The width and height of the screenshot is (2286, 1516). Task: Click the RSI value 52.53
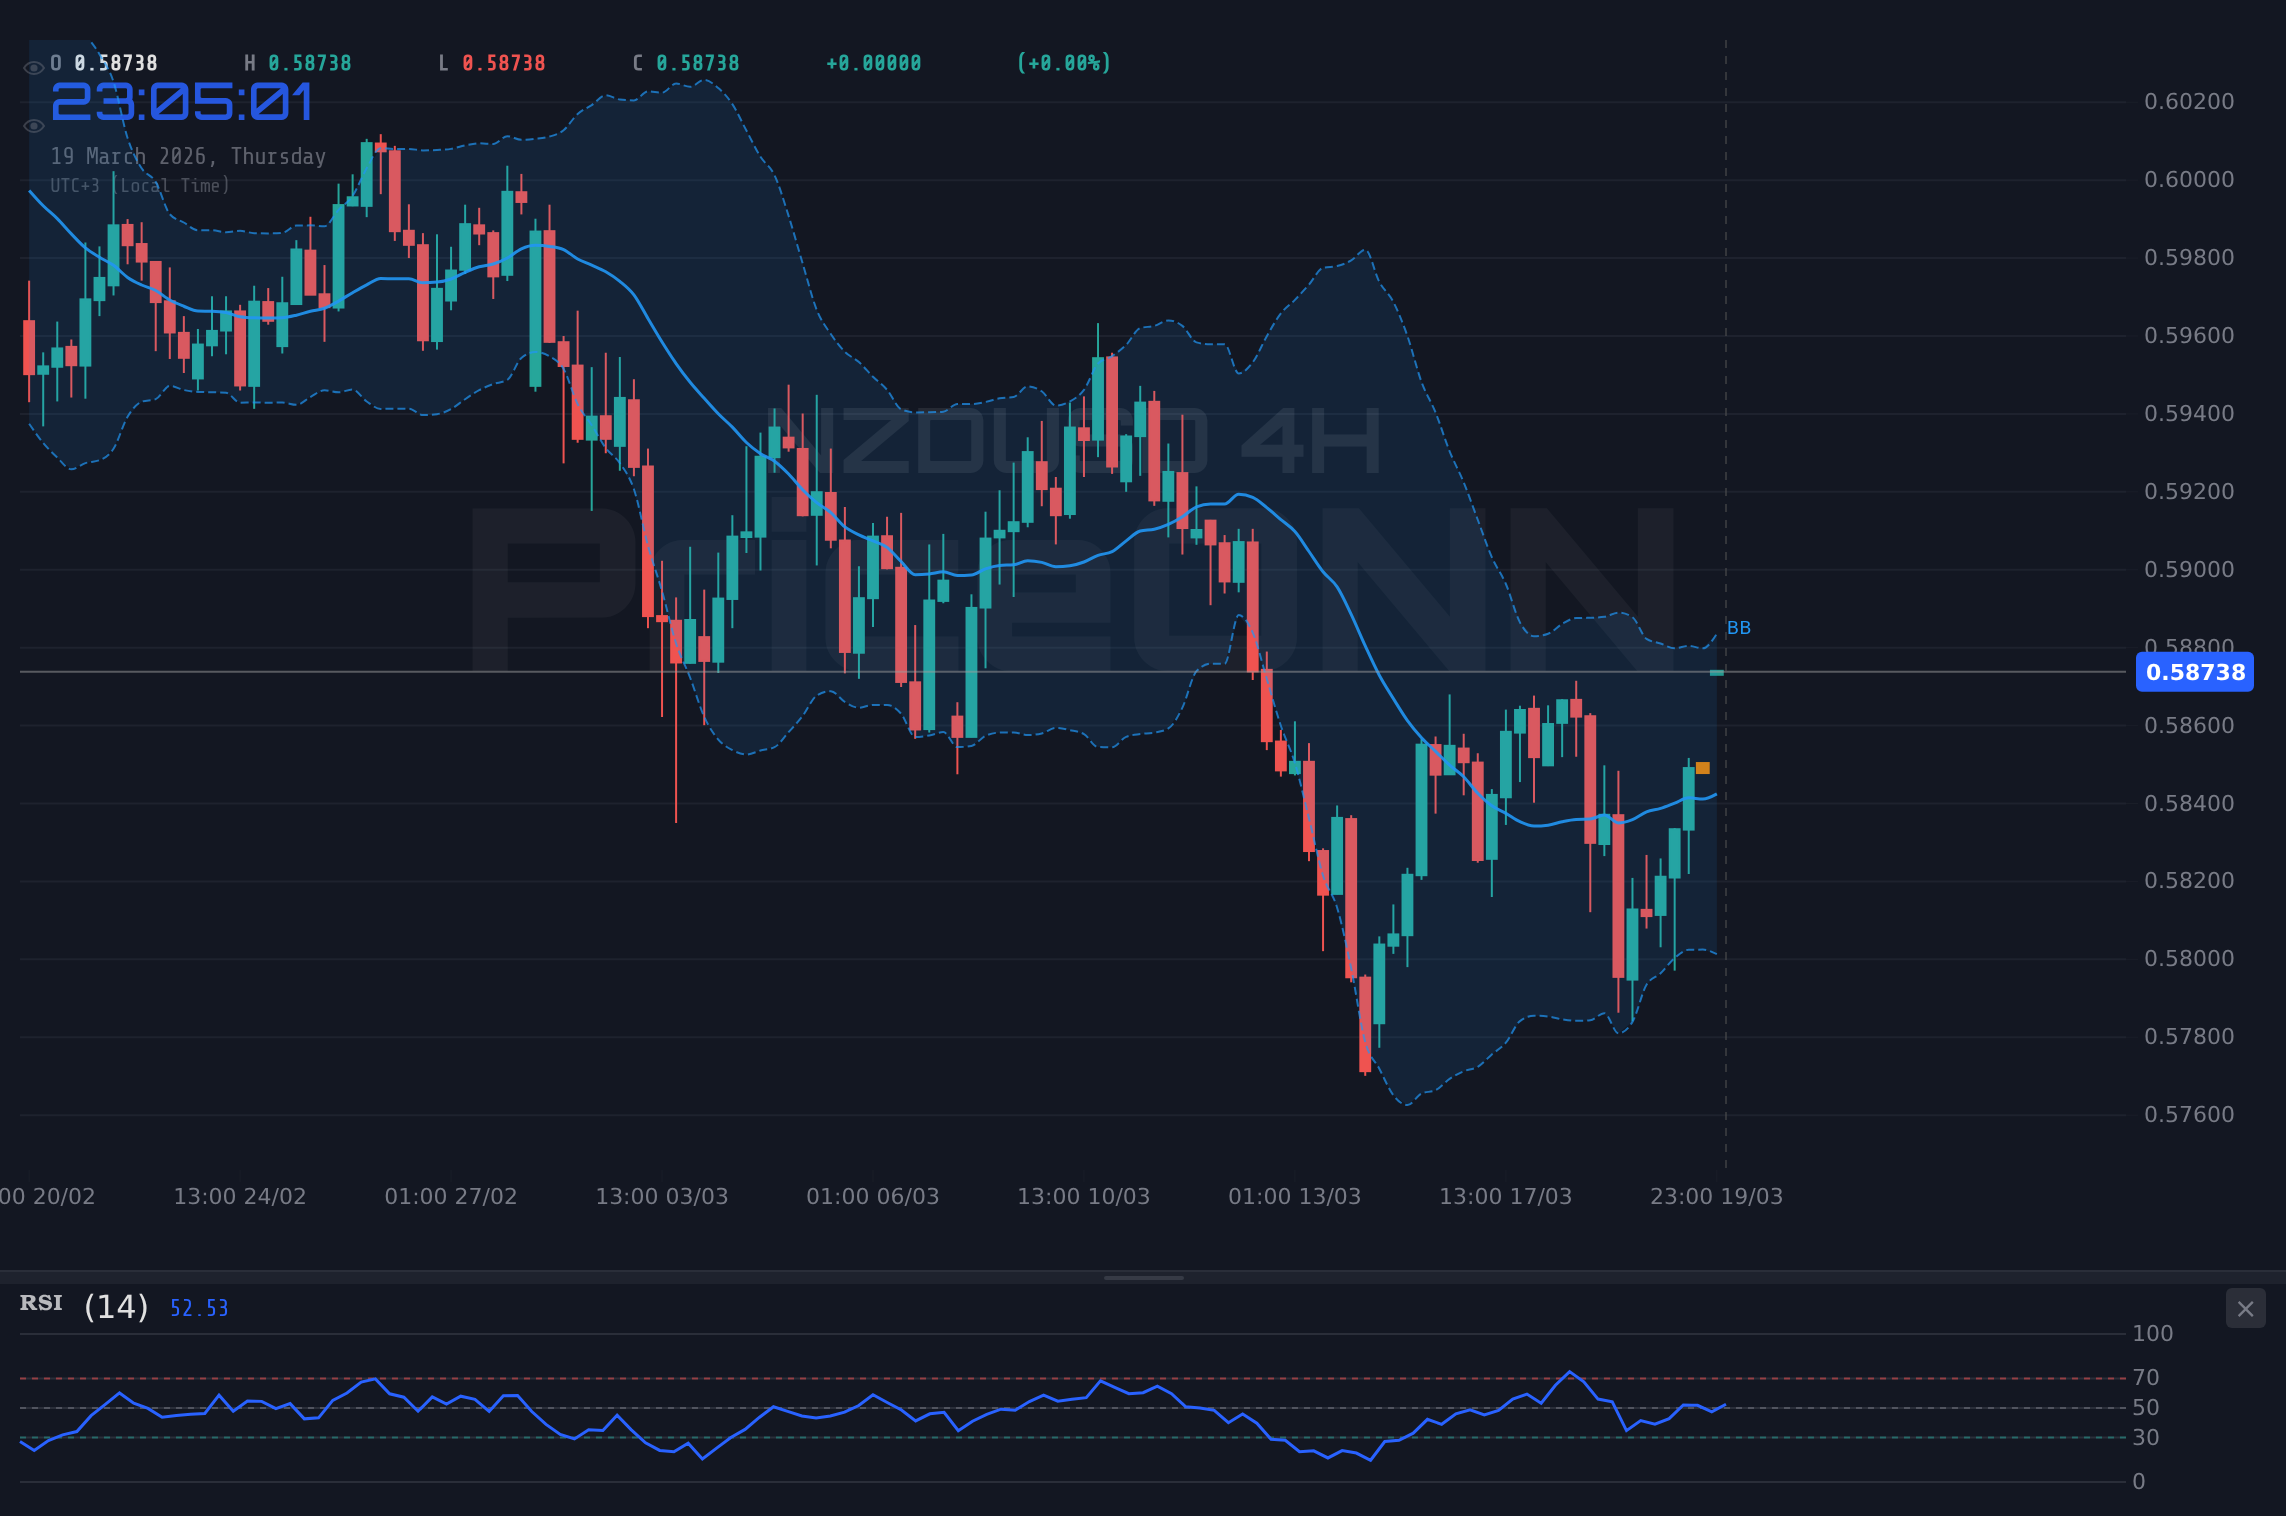click(x=198, y=1307)
